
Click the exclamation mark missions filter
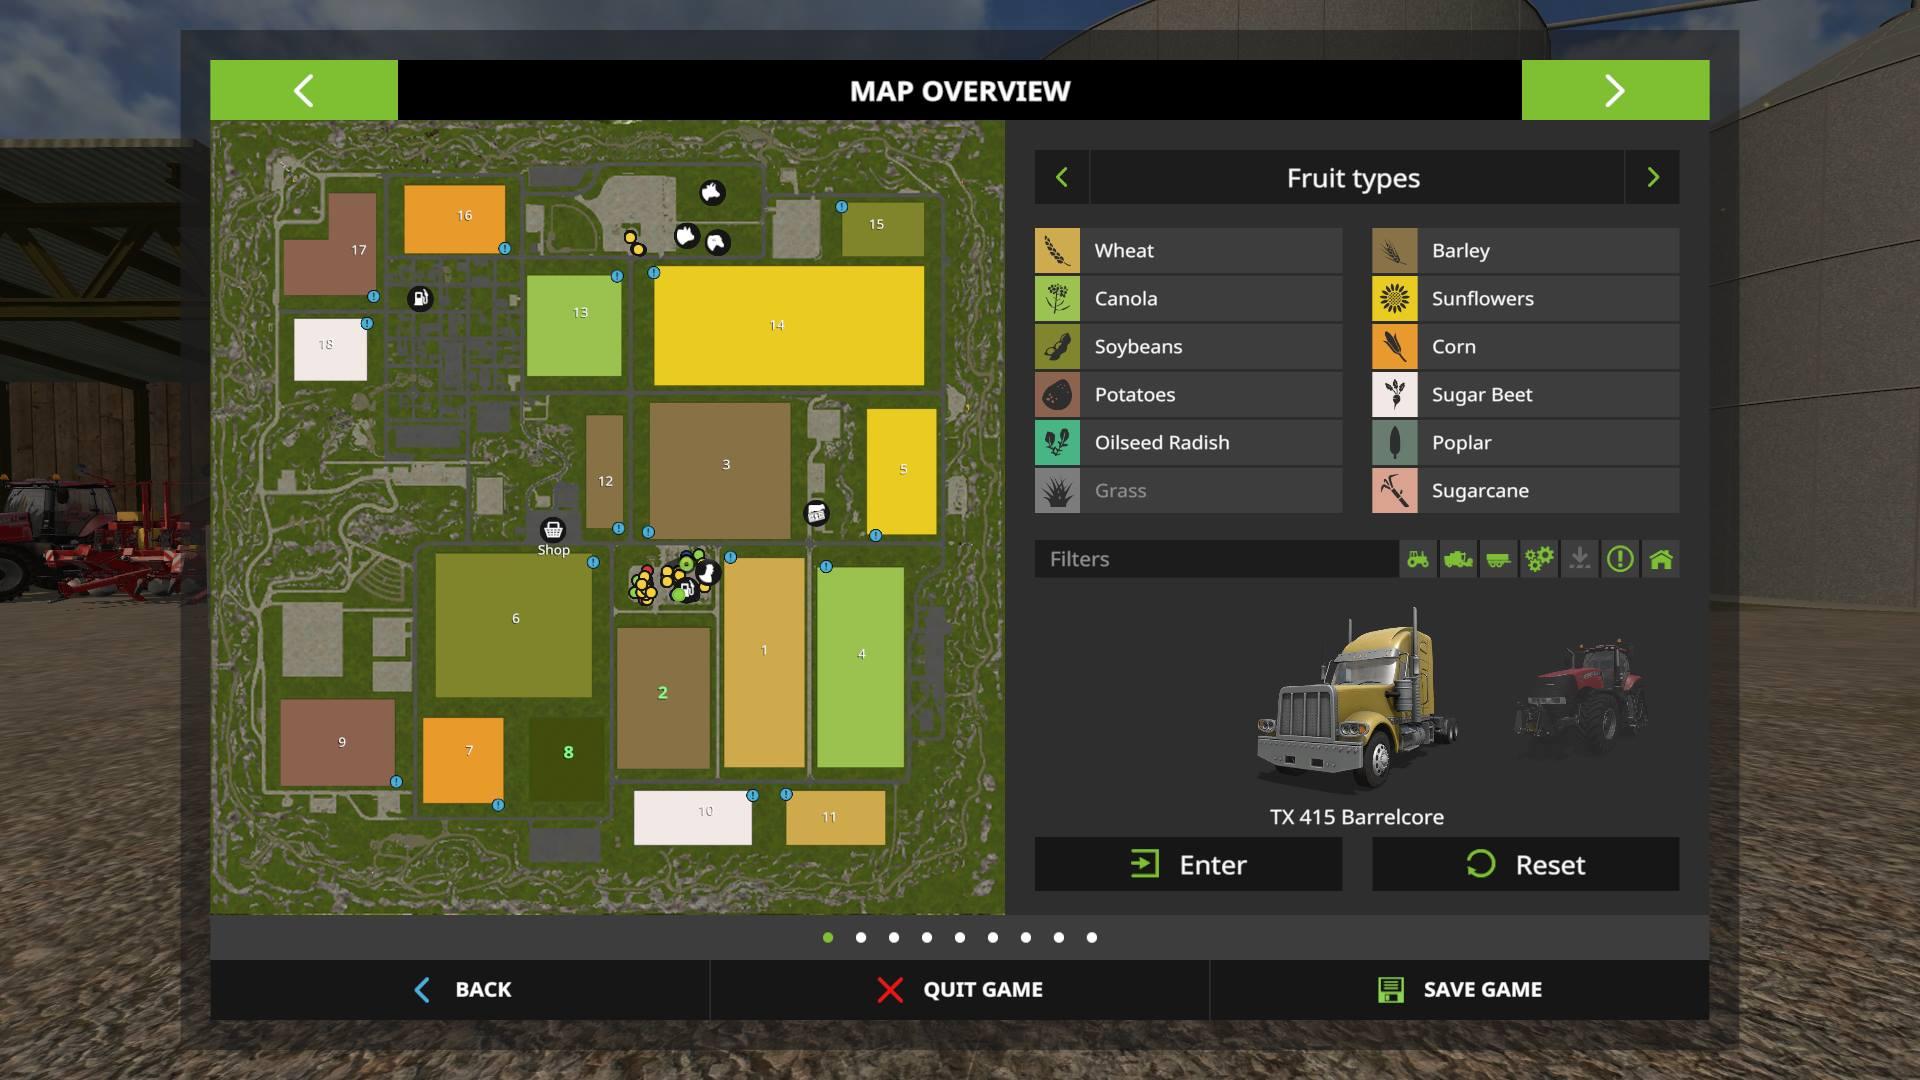click(x=1620, y=559)
